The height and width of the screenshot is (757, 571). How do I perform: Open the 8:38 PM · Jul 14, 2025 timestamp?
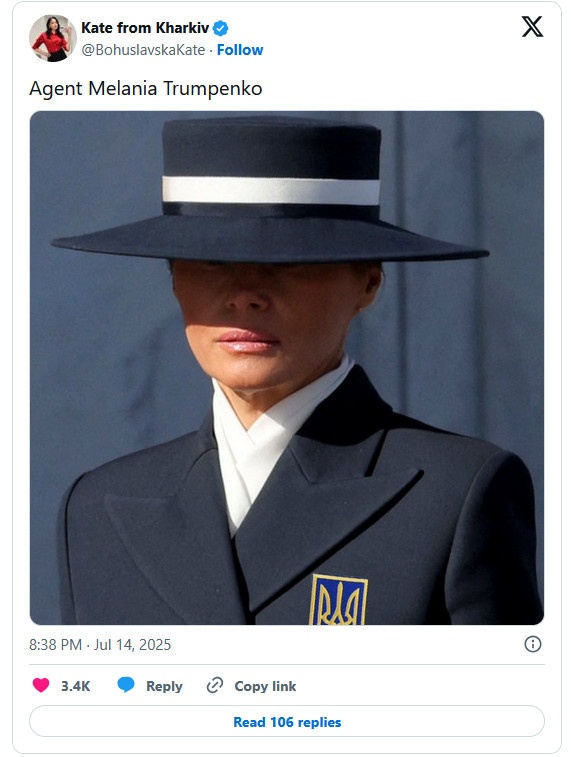100,645
